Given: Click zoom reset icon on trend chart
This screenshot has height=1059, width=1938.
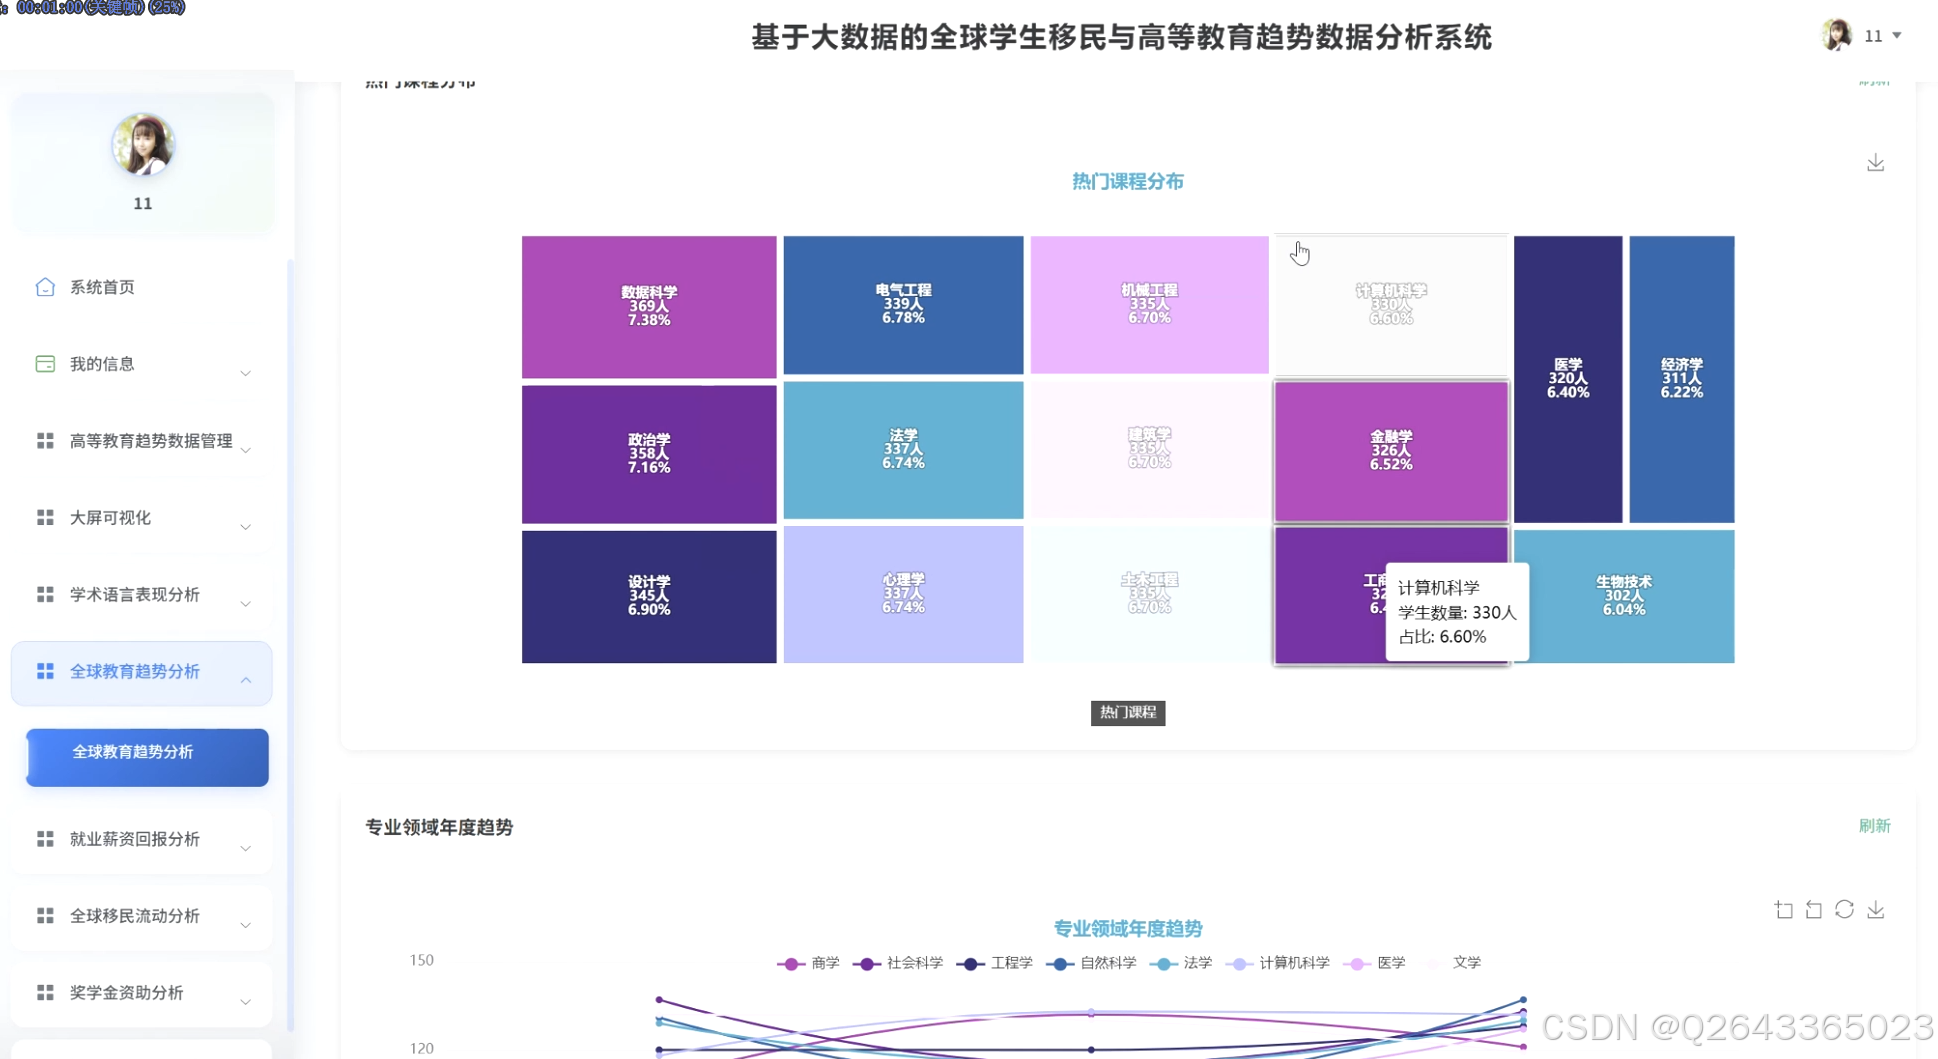Looking at the screenshot, I should click(x=1814, y=910).
